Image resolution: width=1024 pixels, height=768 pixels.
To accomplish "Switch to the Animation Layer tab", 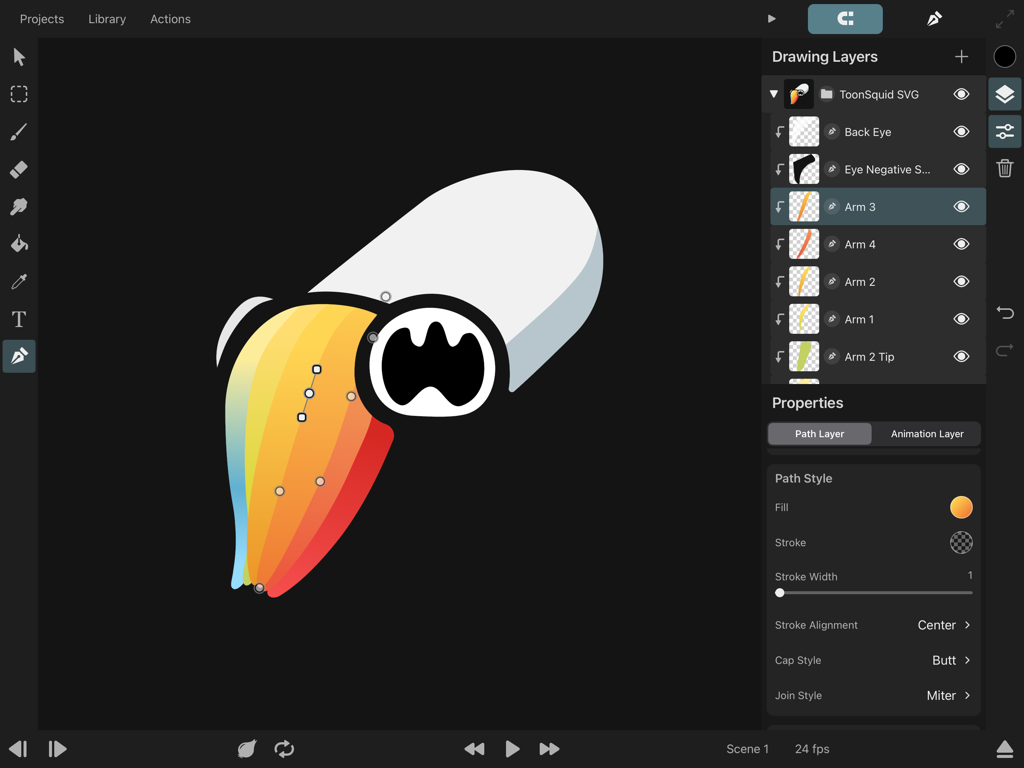I will (x=926, y=433).
